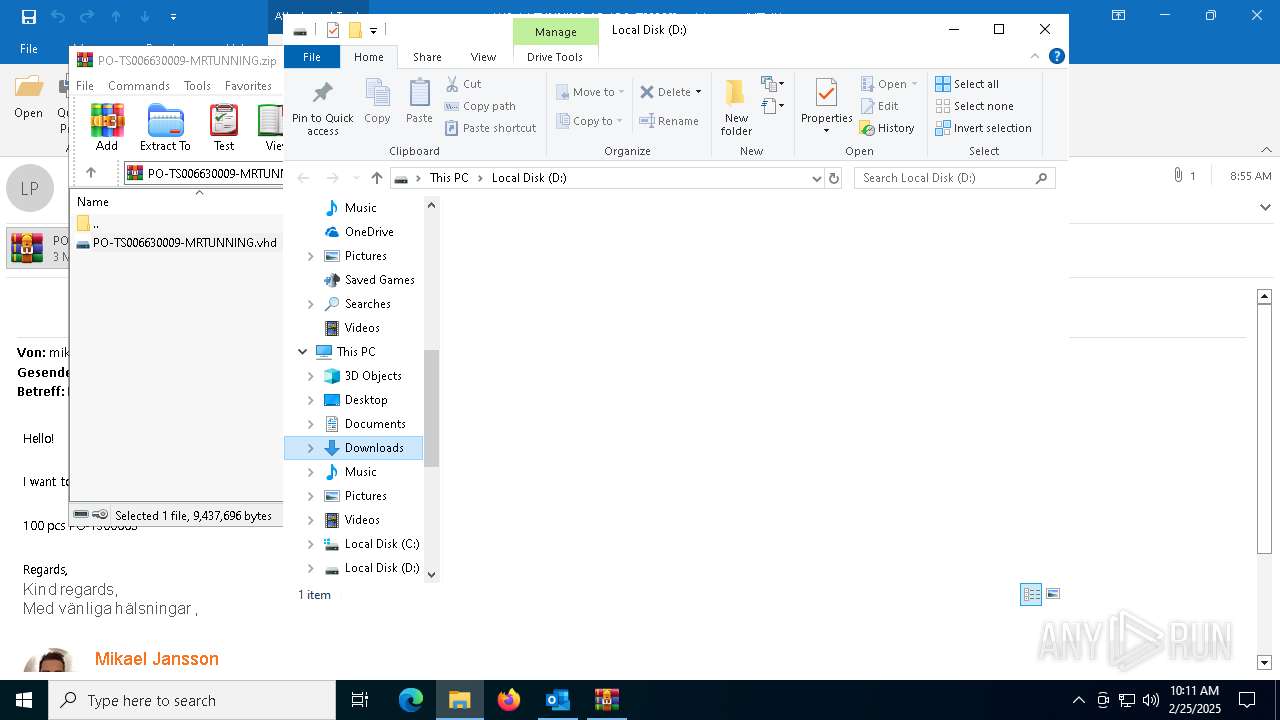Click Pin to Quick access icon

tap(322, 108)
